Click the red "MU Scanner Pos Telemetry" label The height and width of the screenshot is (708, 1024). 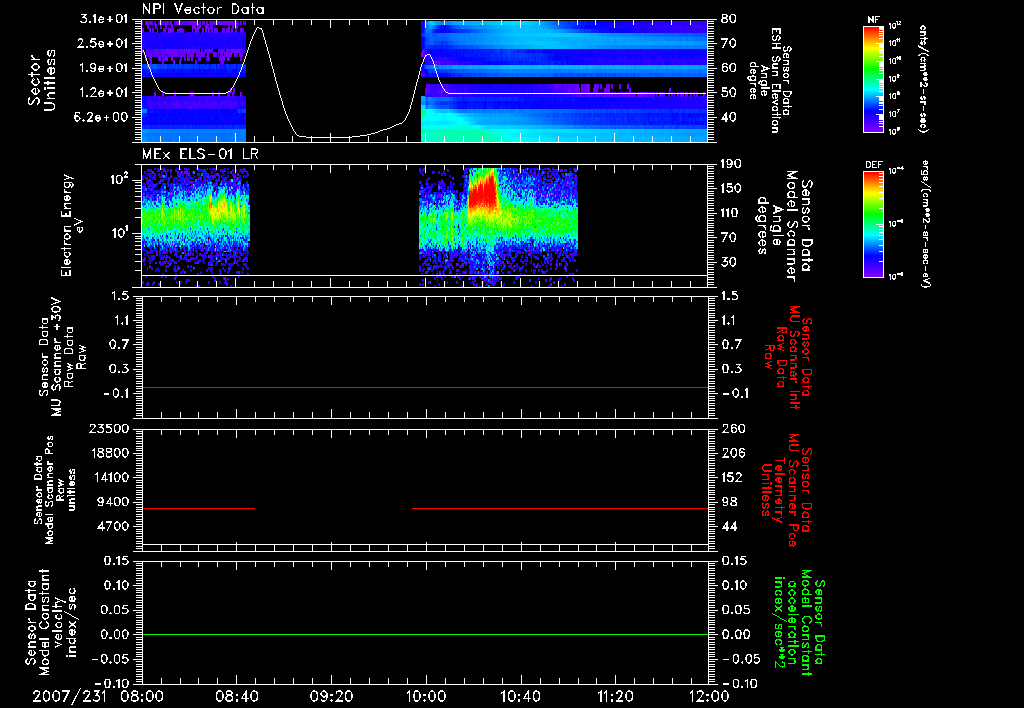787,491
